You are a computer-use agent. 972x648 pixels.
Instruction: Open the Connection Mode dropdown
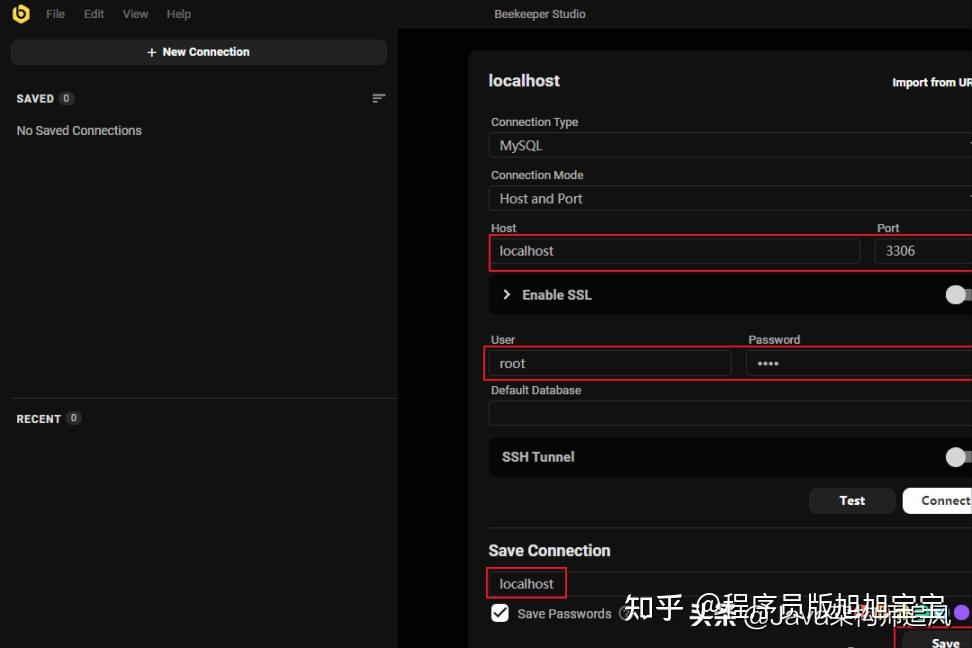[x=730, y=198]
